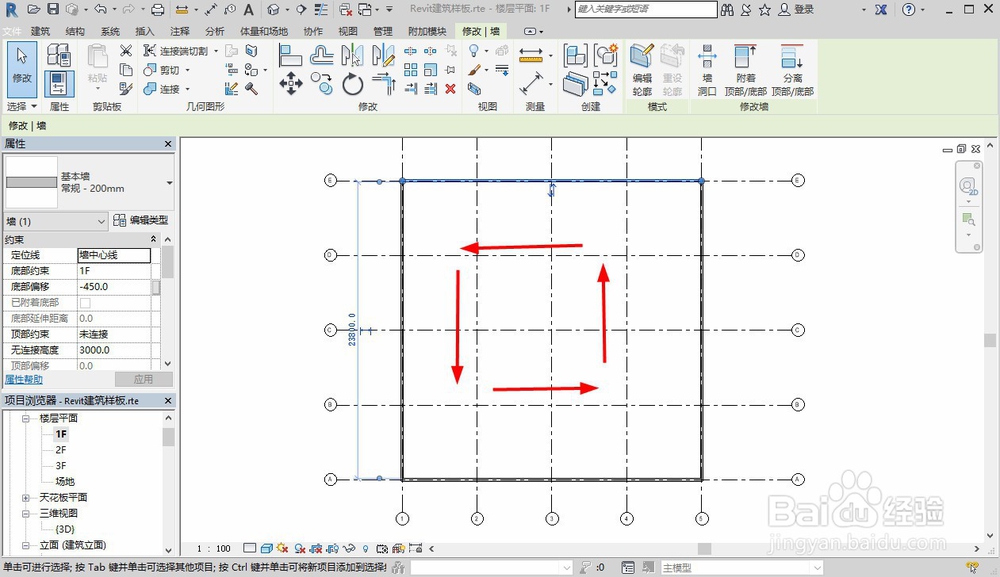Viewport: 1000px width, 577px height.
Task: Open Edit Profile tool
Action: (x=642, y=70)
